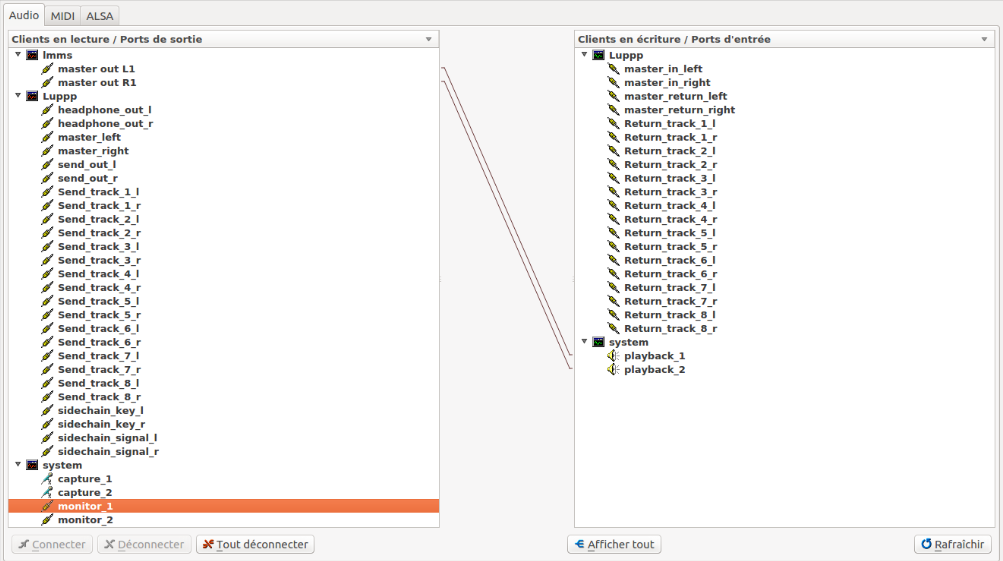Click the plug icon of Return_track_5_r
Screen dimensions: 1003x561
click(613, 247)
